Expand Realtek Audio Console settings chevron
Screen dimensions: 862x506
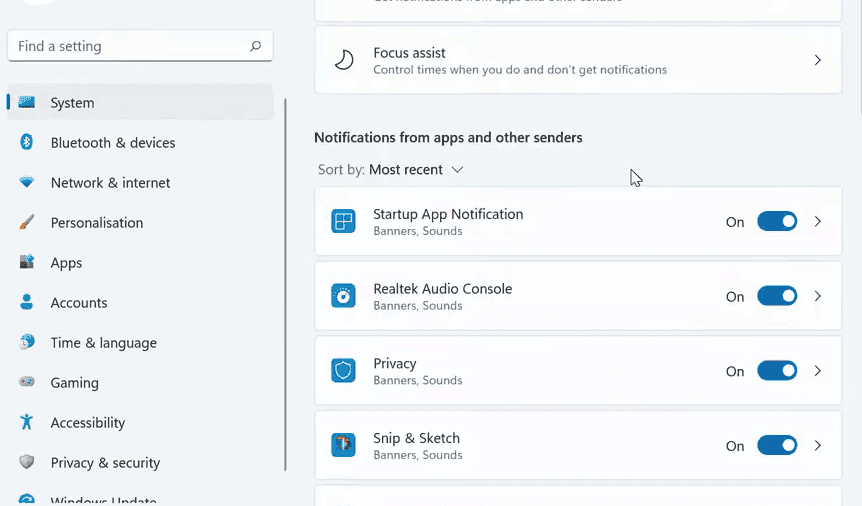click(817, 296)
